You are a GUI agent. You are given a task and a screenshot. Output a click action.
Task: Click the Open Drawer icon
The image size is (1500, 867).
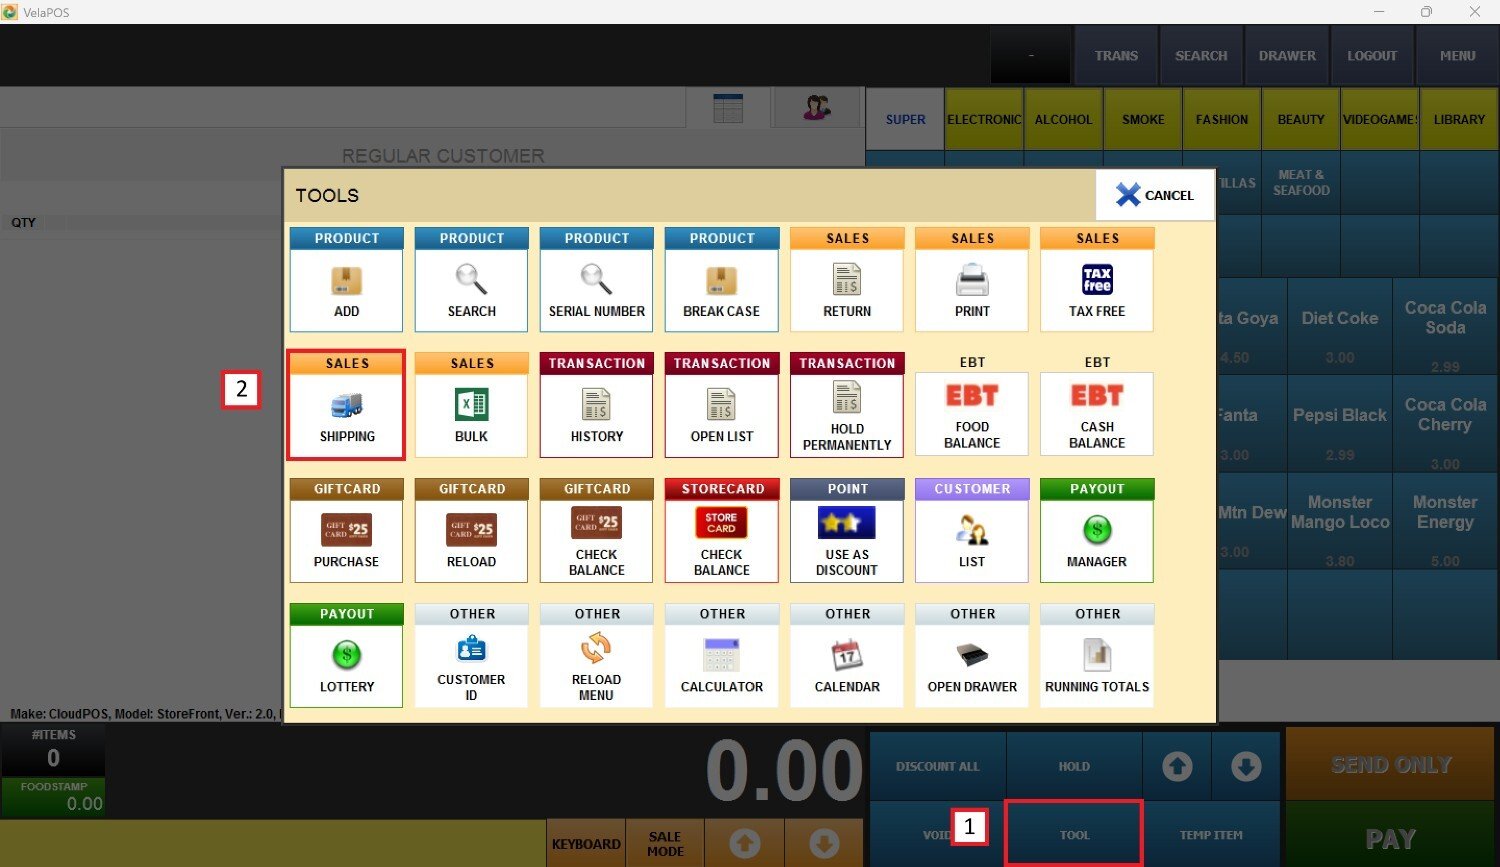pos(972,656)
